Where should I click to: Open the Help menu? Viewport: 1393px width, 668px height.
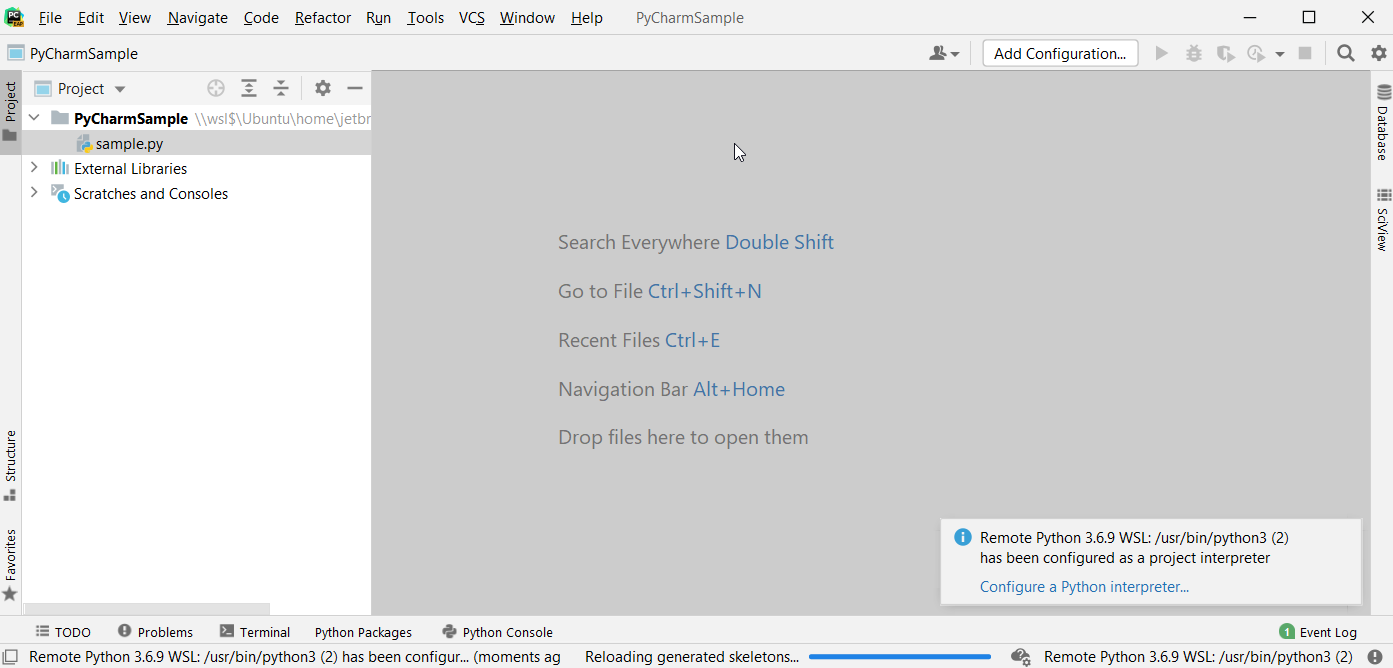point(587,18)
